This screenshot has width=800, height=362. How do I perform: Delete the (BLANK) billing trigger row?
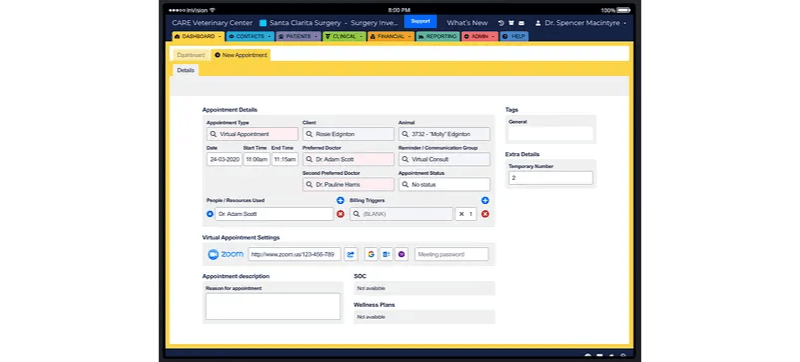(x=485, y=214)
